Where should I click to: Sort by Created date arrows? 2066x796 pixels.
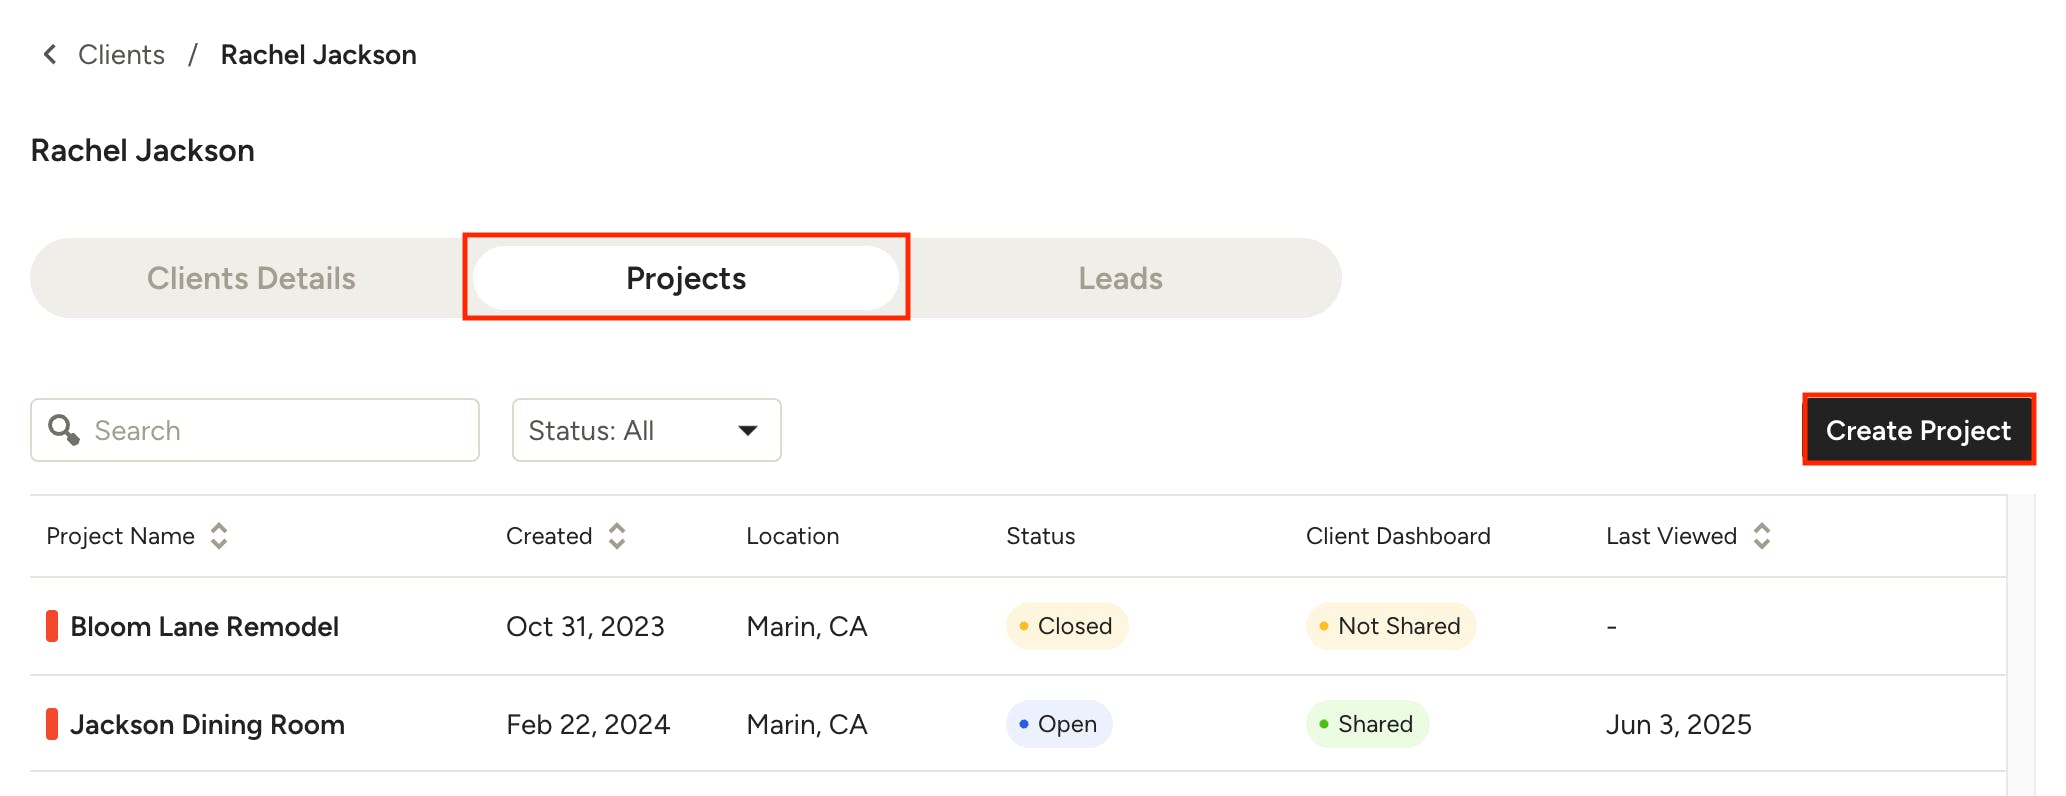[x=617, y=536]
